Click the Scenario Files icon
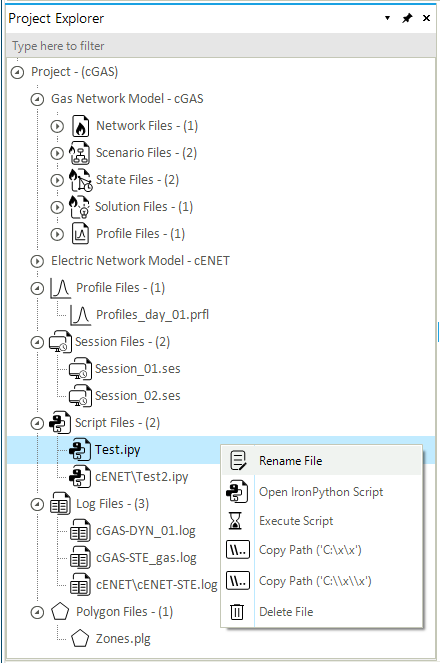Image resolution: width=440 pixels, height=663 pixels. tap(79, 153)
